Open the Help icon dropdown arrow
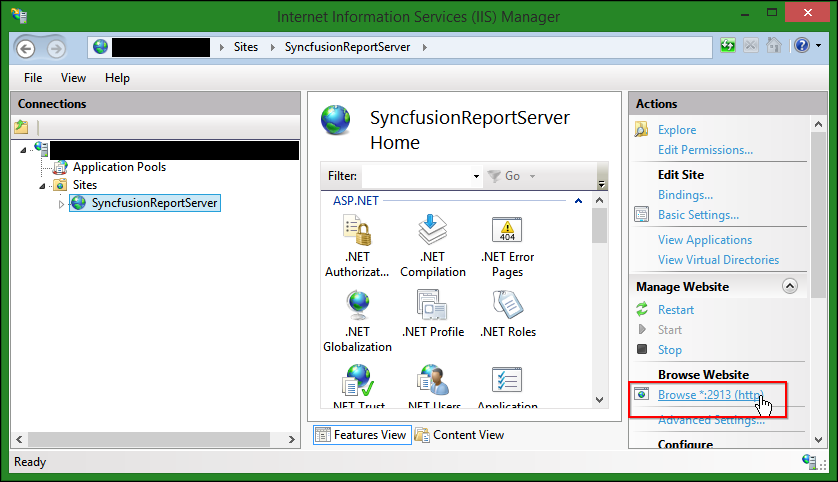 click(x=819, y=45)
